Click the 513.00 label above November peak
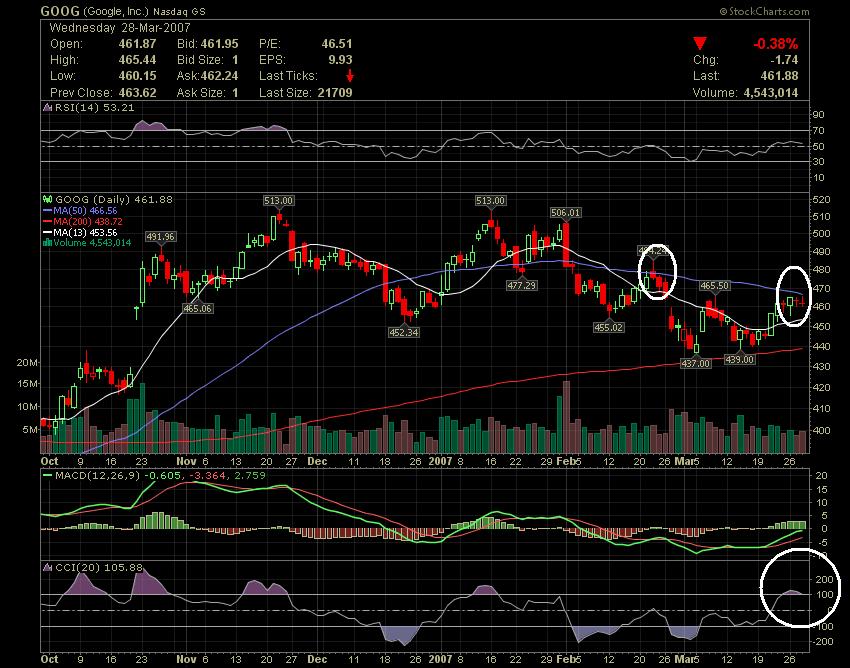Viewport: 850px width, 668px height. click(279, 201)
